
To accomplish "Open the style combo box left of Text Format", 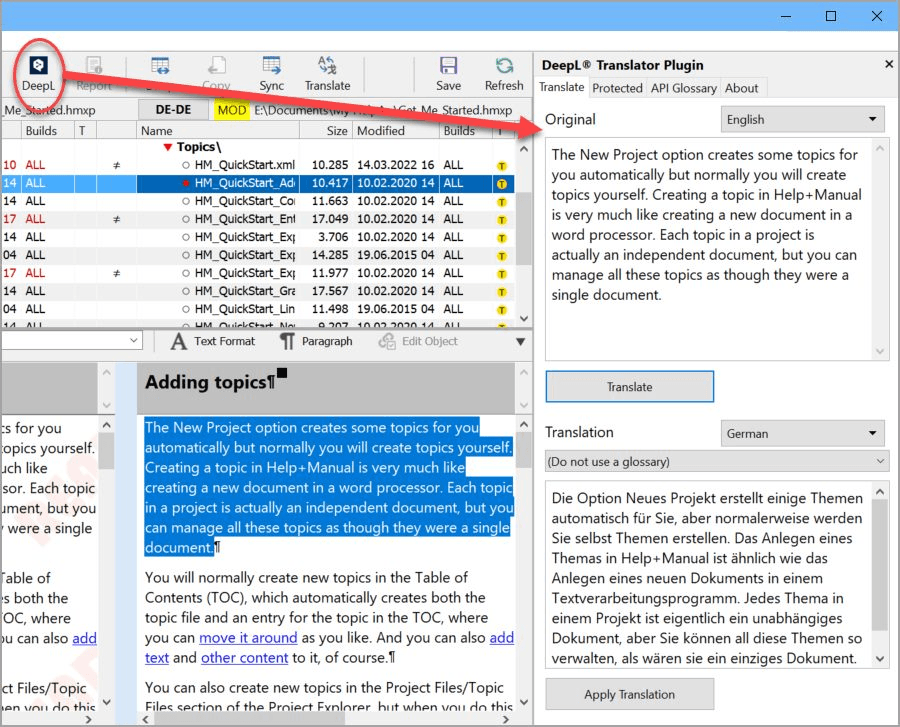I will pos(71,340).
